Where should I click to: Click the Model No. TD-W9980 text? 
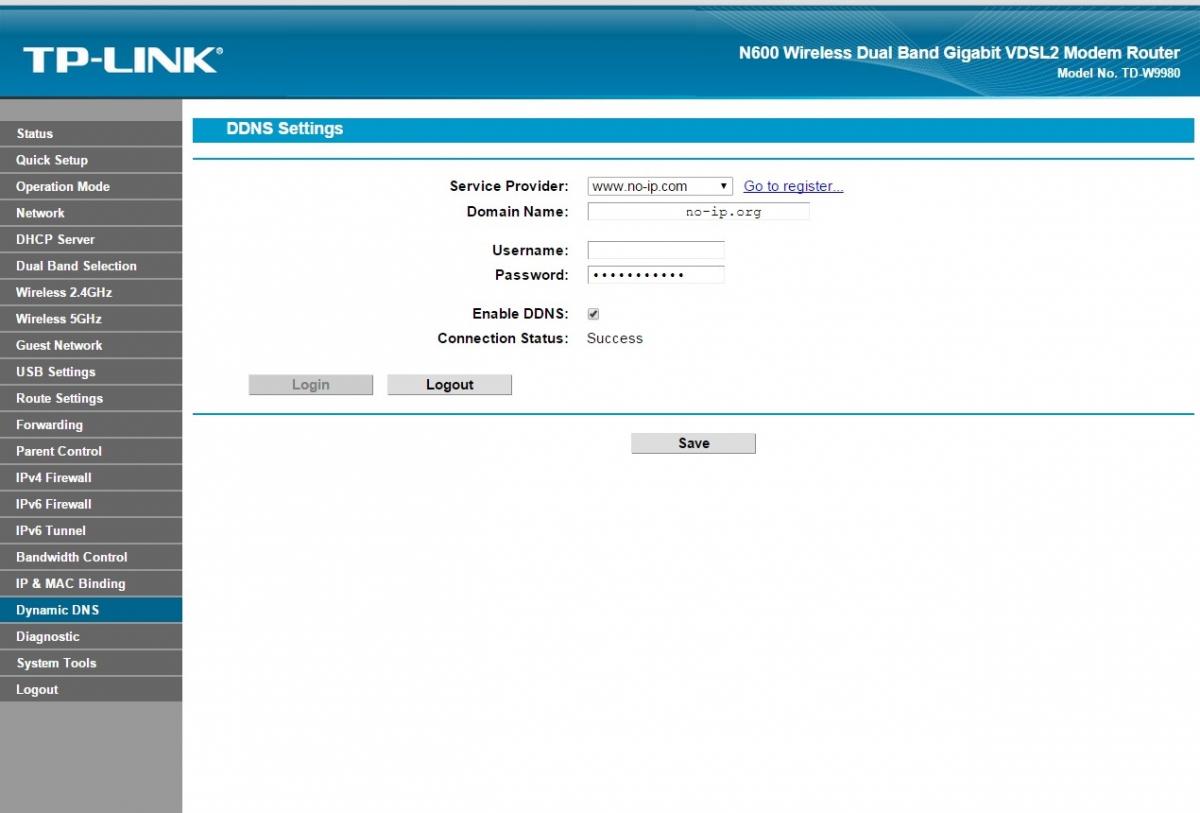(x=1118, y=74)
